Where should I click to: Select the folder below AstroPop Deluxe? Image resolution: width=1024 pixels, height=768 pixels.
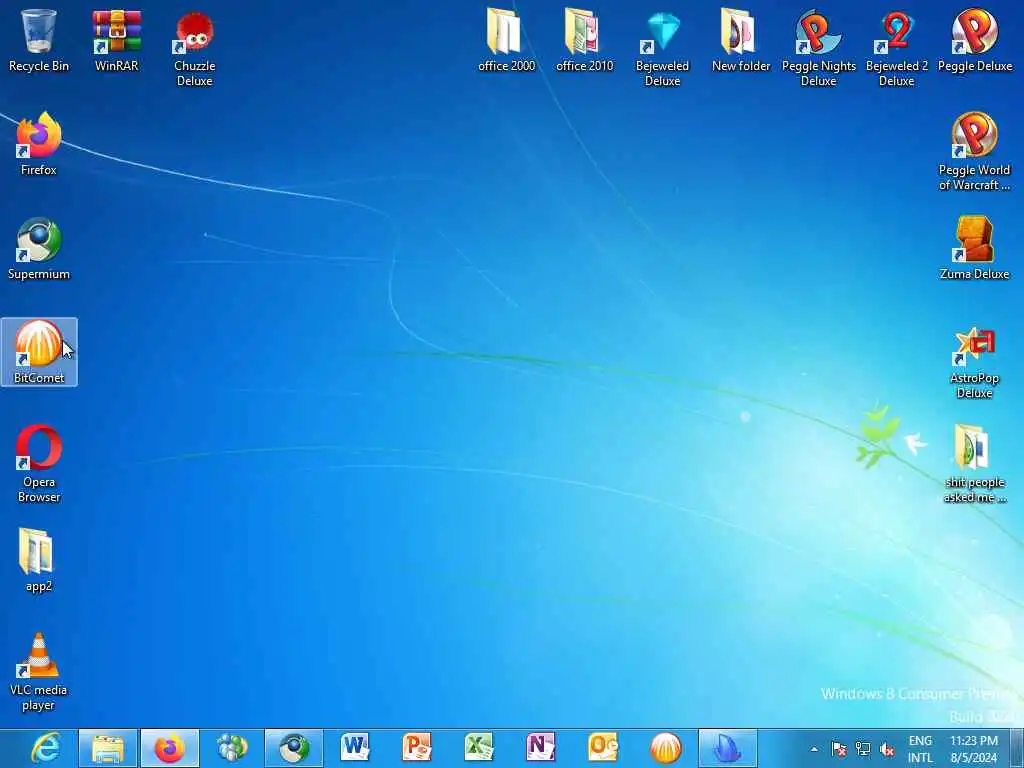974,464
